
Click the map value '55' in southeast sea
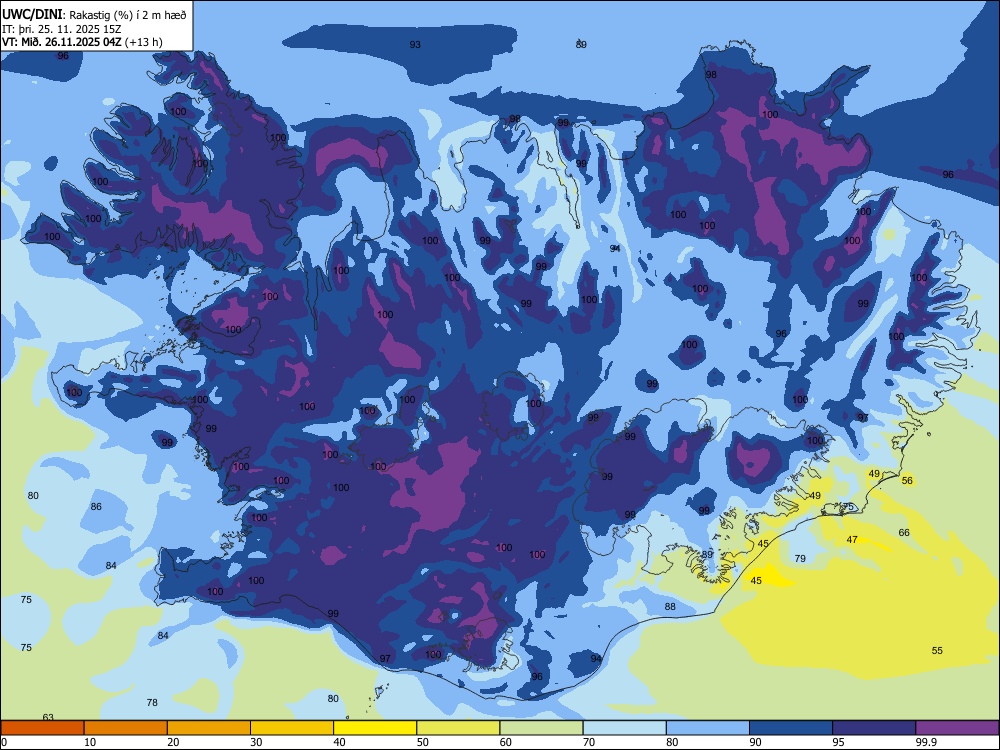point(937,651)
